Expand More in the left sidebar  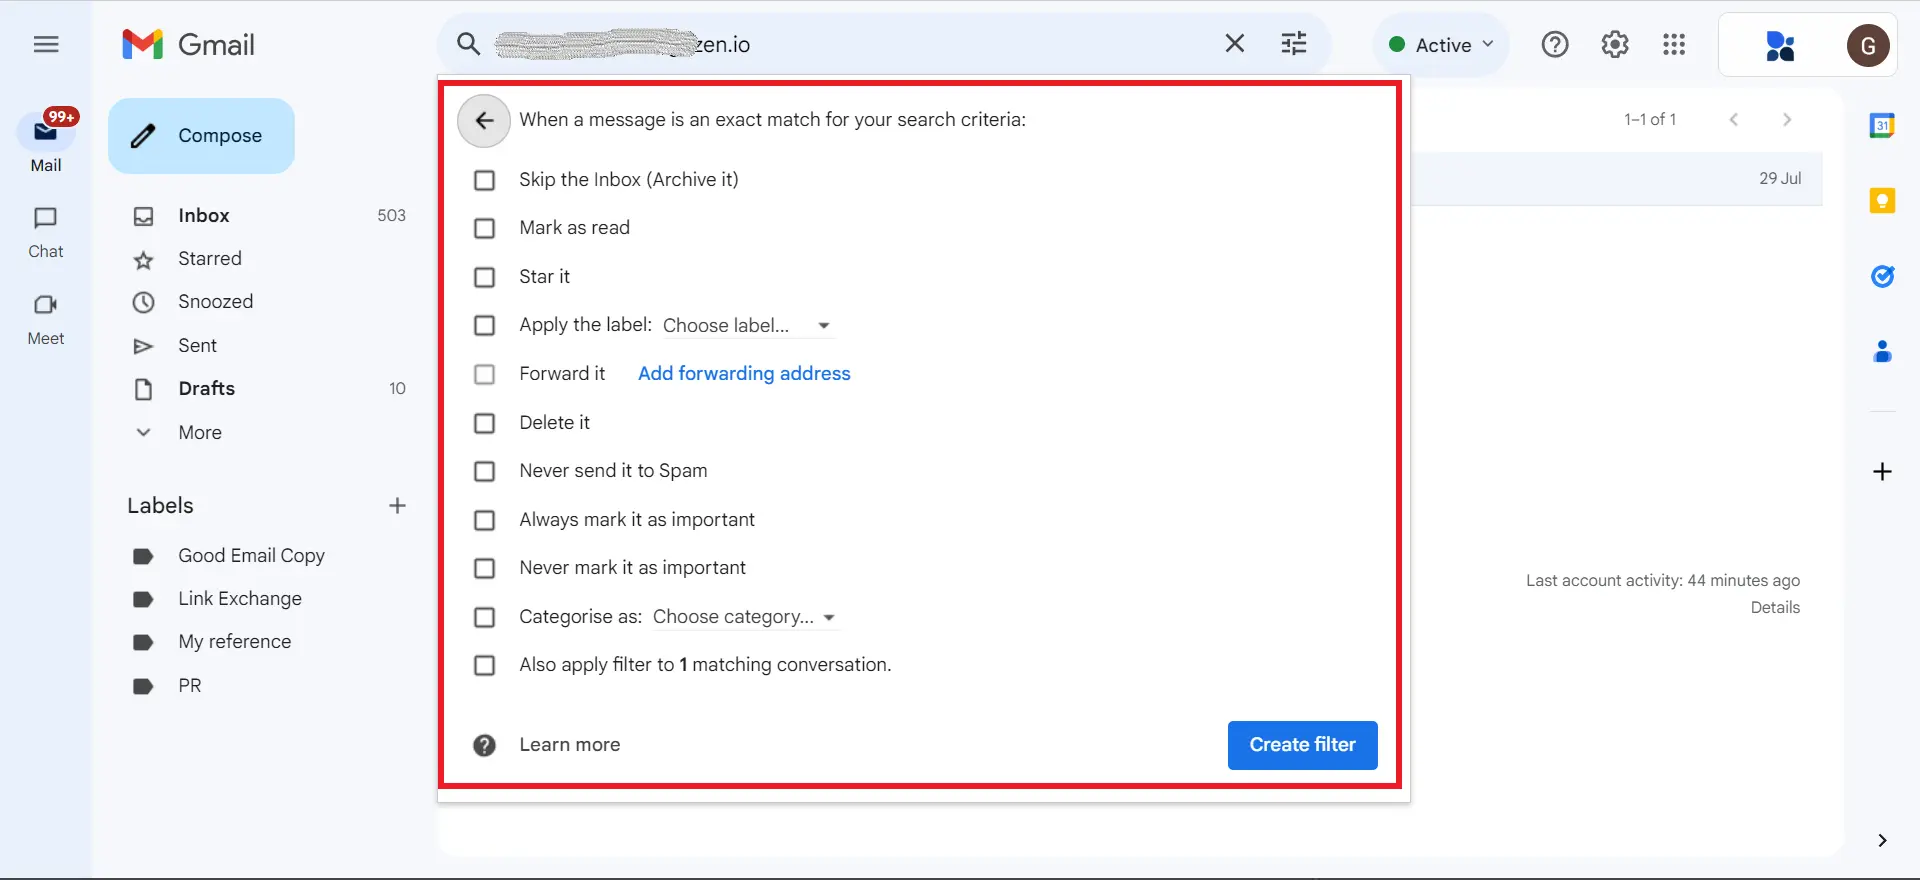(x=200, y=433)
